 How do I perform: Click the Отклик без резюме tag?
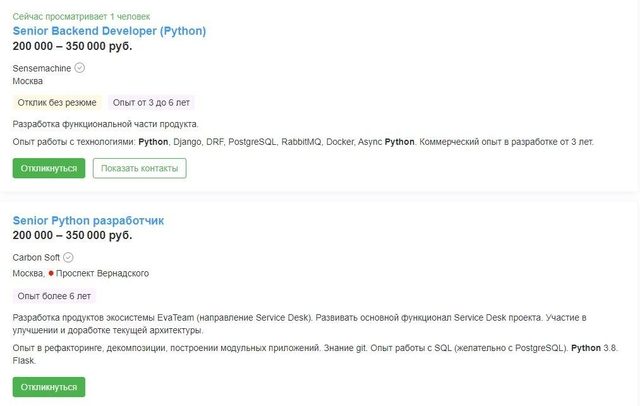click(x=57, y=102)
